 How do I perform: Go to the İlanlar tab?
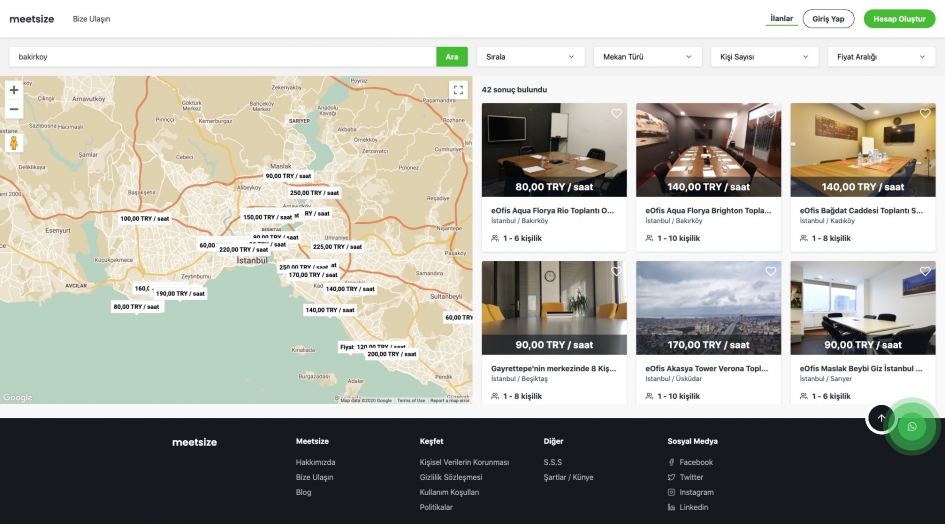(x=781, y=19)
